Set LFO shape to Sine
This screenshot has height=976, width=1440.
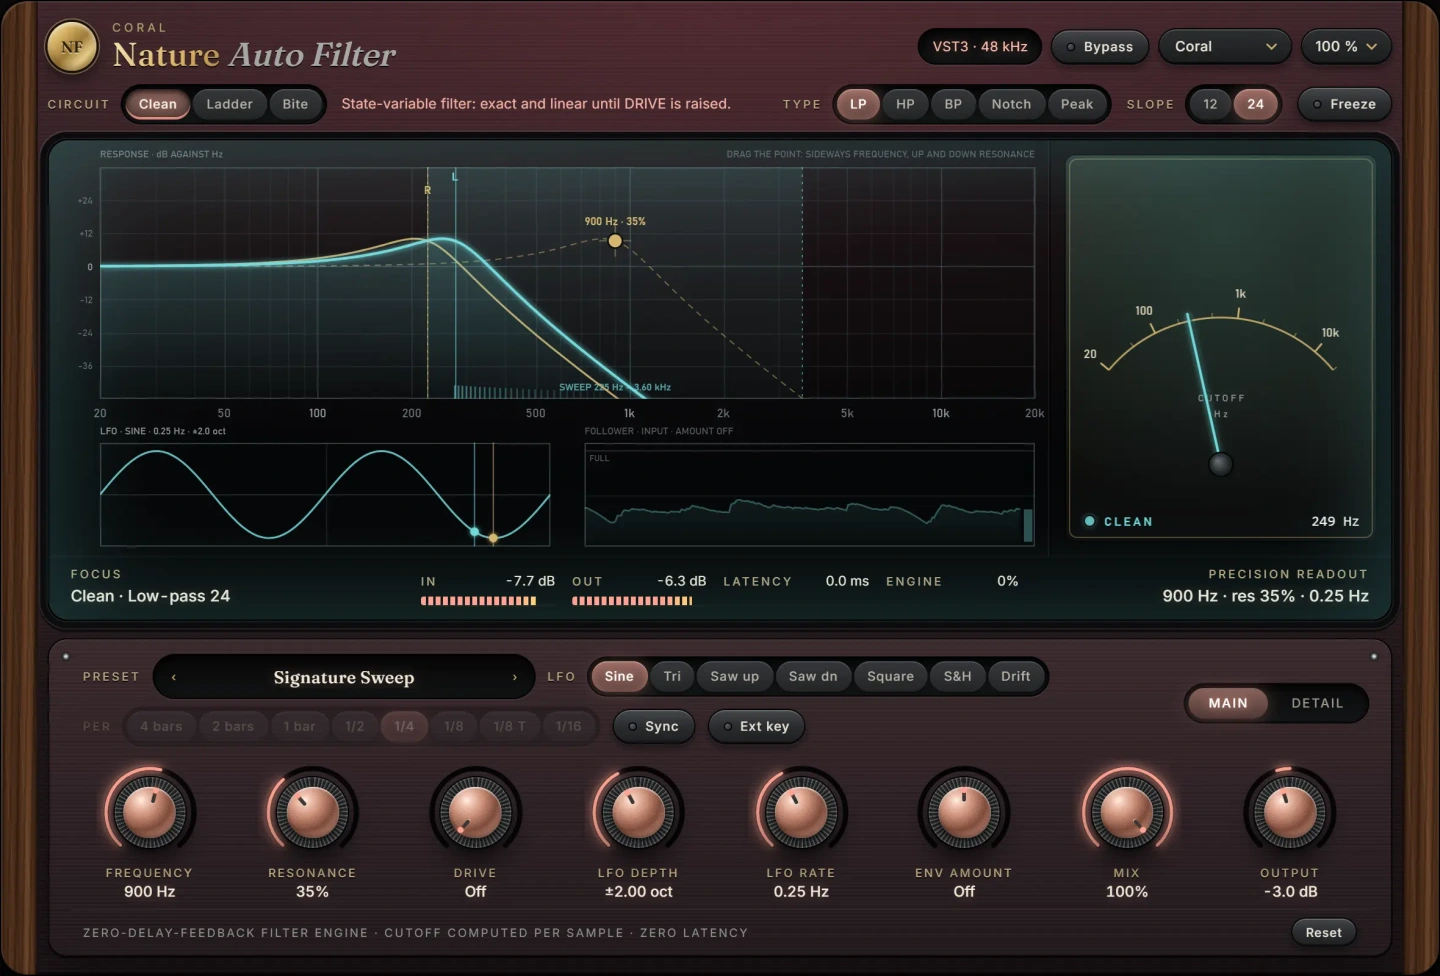tap(619, 676)
